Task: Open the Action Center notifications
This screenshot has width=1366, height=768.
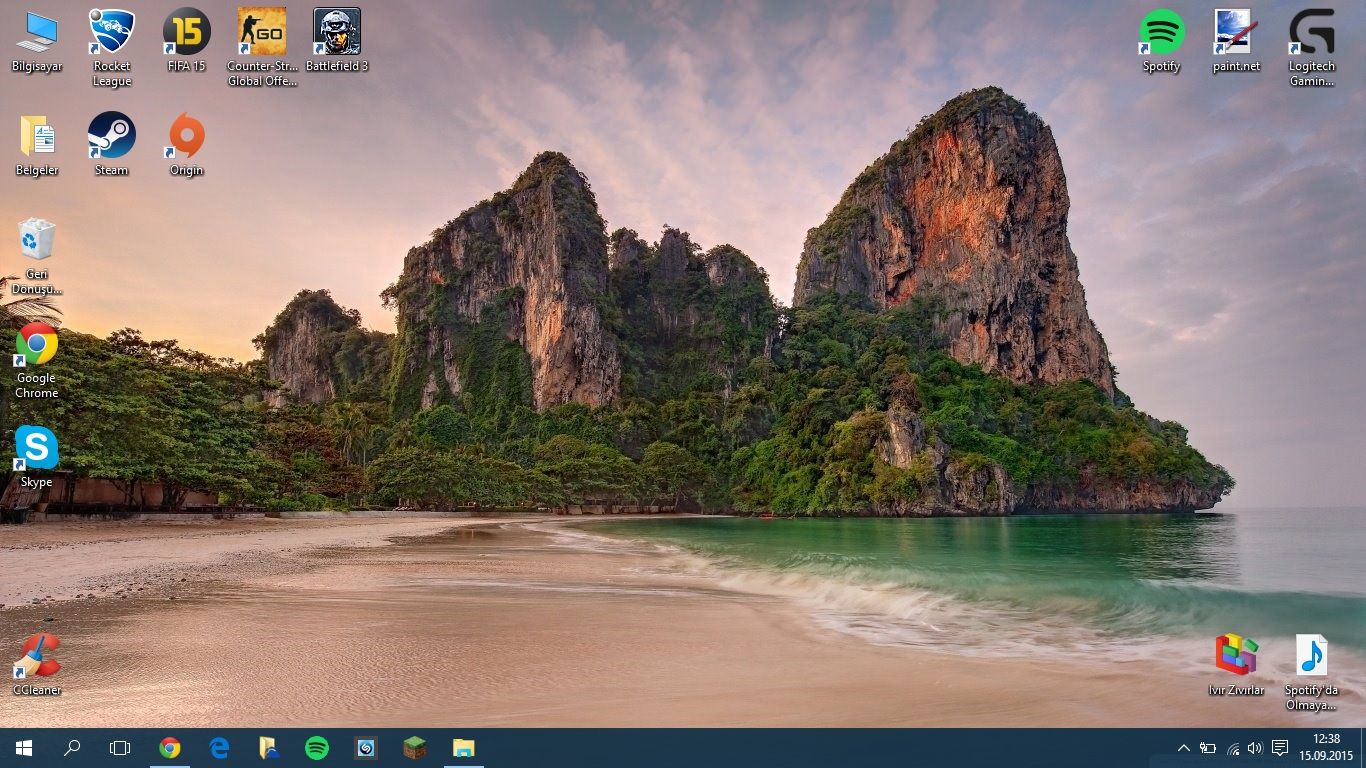Action: [x=1280, y=748]
